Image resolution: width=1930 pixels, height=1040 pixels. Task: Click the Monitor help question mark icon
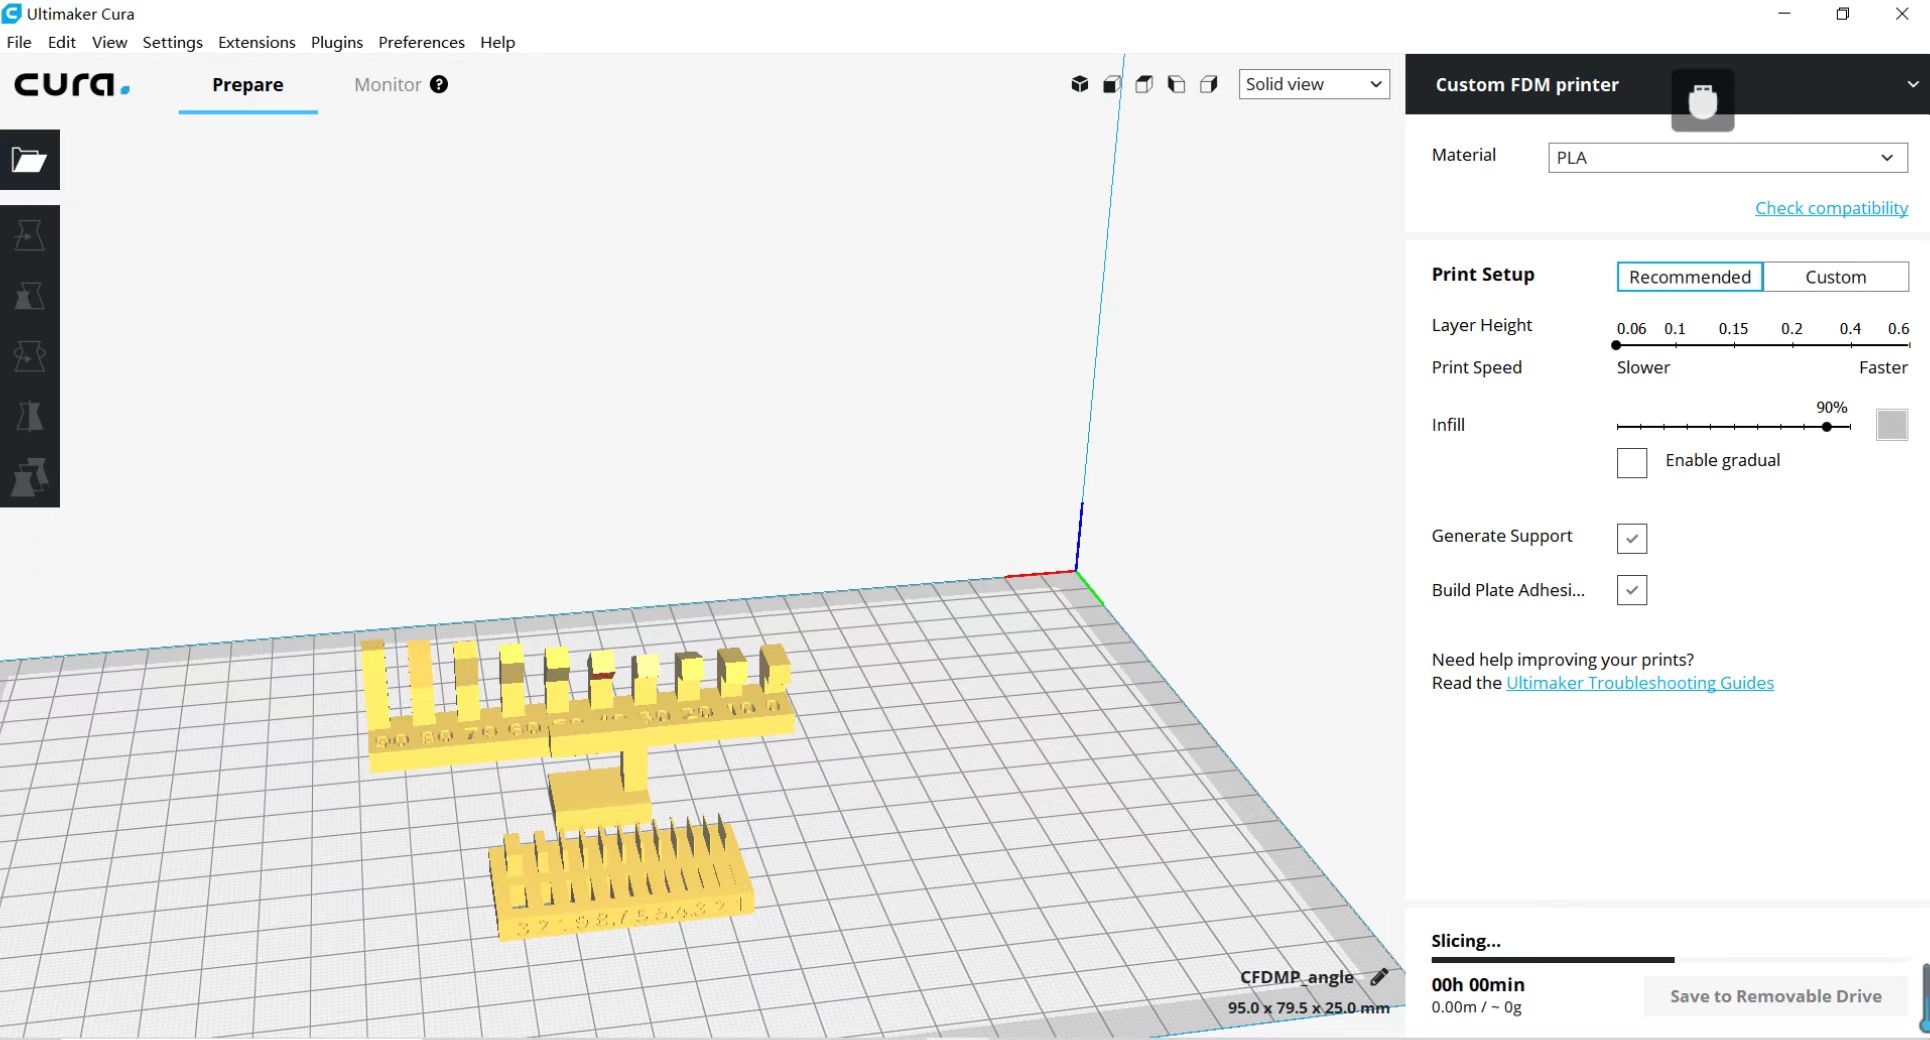click(439, 85)
